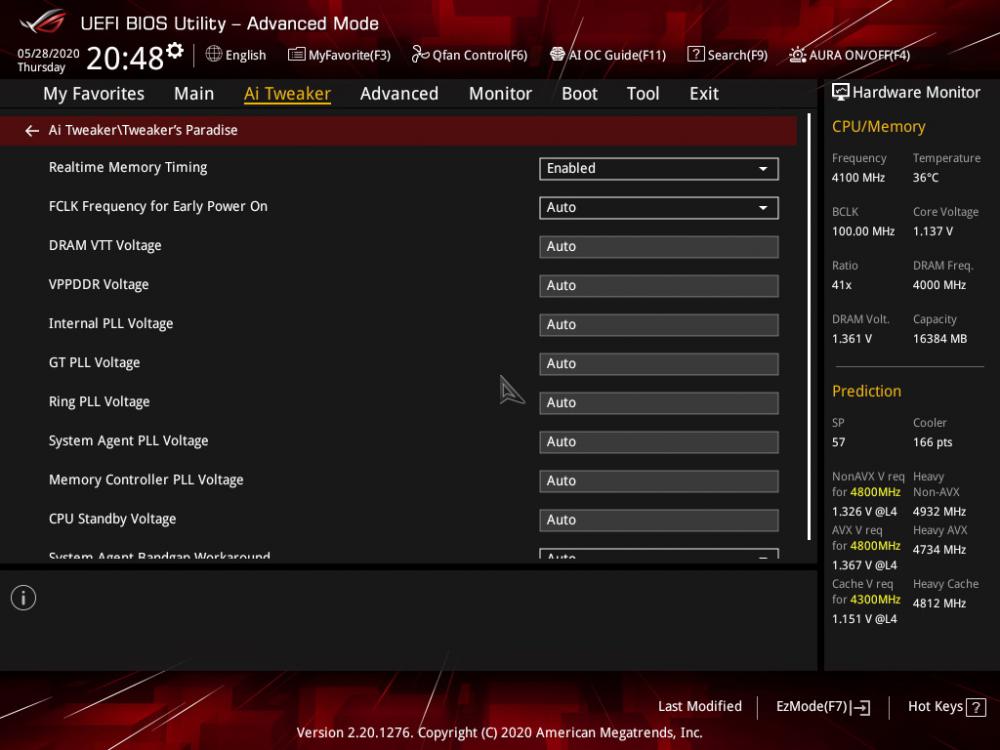This screenshot has width=1000, height=750.
Task: Click the GT PLL Voltage field
Action: click(x=659, y=364)
